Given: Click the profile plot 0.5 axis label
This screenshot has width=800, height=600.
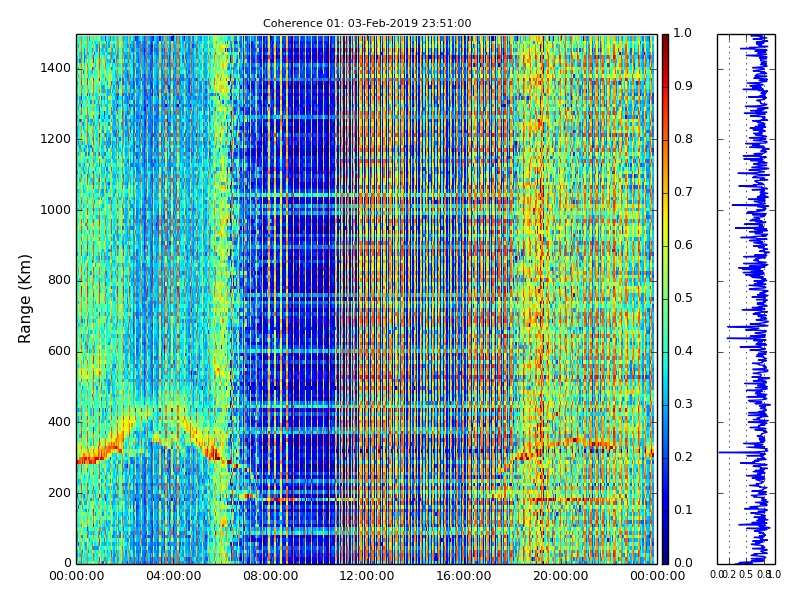Looking at the screenshot, I should pos(746,574).
